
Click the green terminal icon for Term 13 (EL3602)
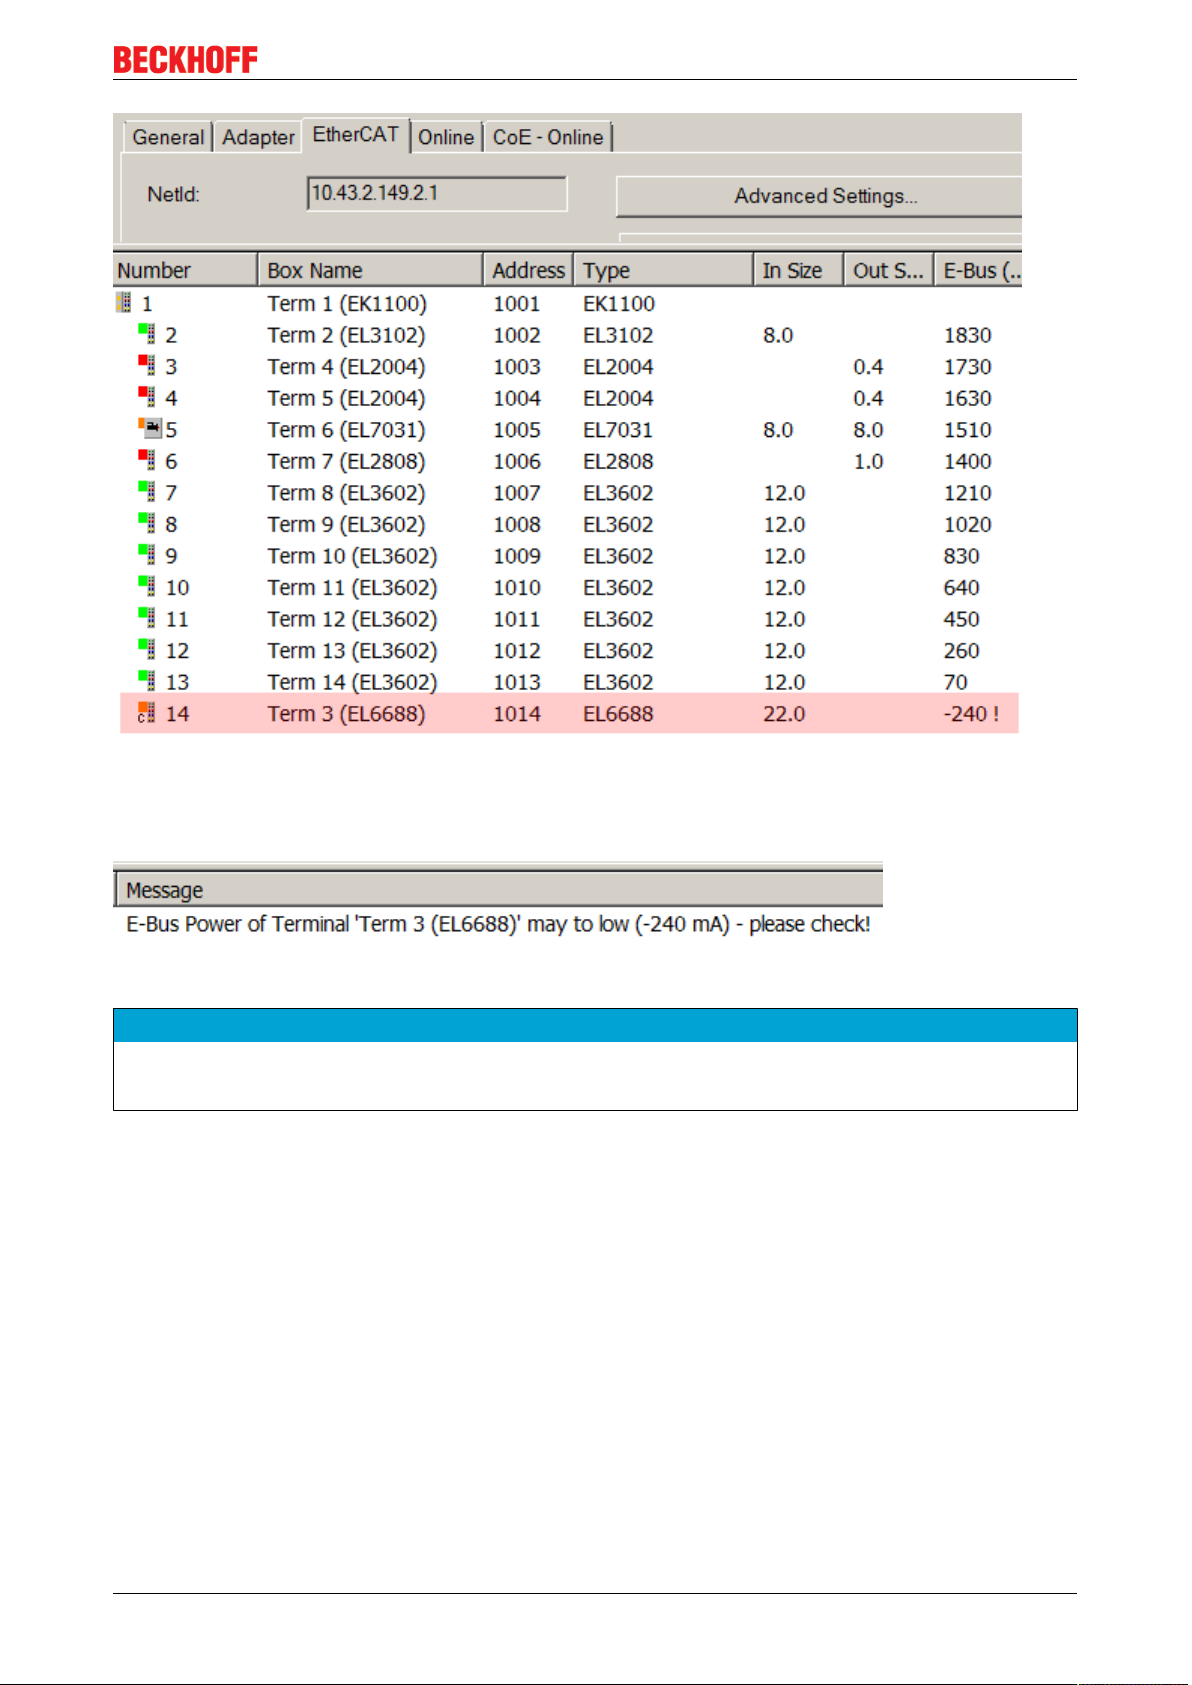pos(147,650)
